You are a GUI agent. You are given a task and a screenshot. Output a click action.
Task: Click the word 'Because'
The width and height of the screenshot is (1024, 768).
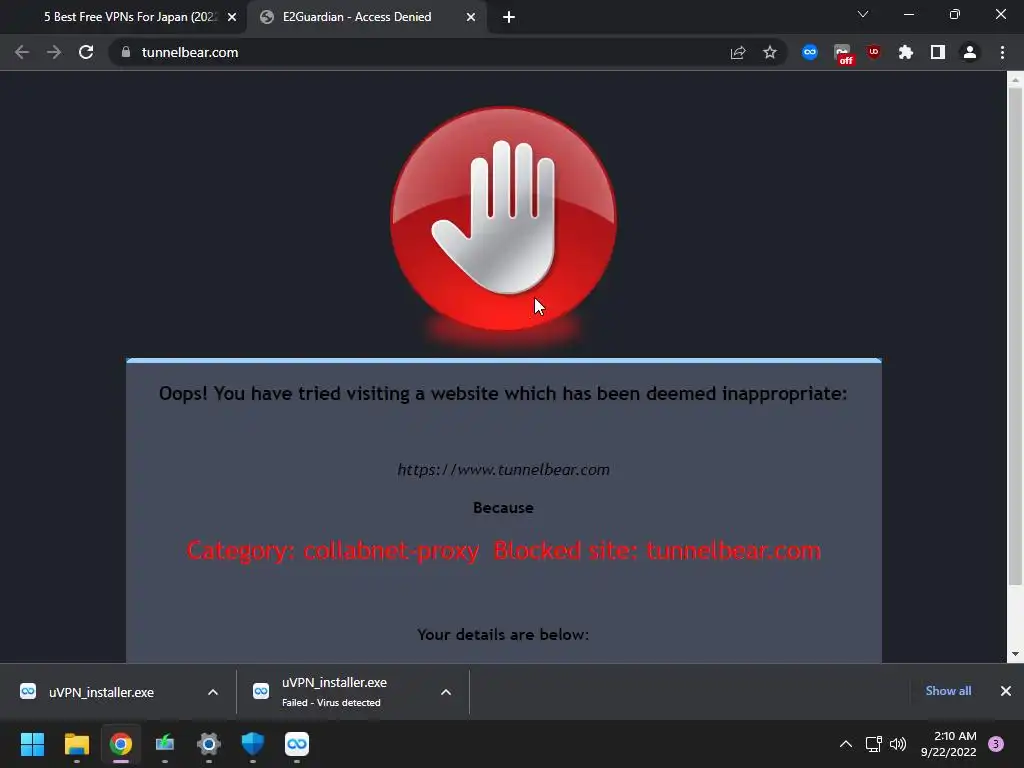click(504, 507)
